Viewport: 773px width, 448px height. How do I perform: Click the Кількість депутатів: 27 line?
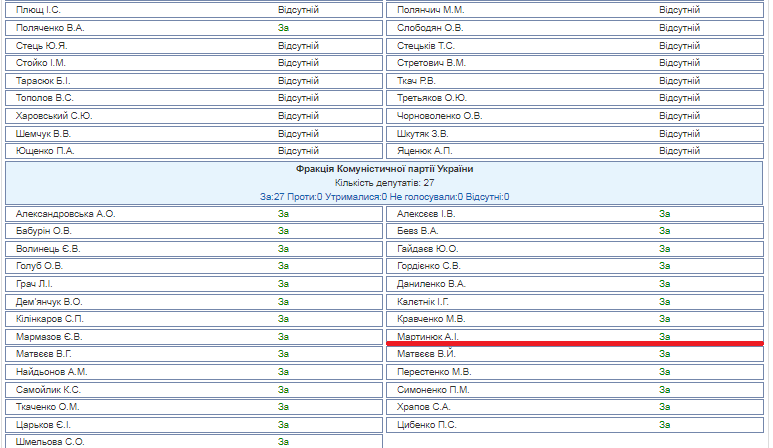(385, 183)
